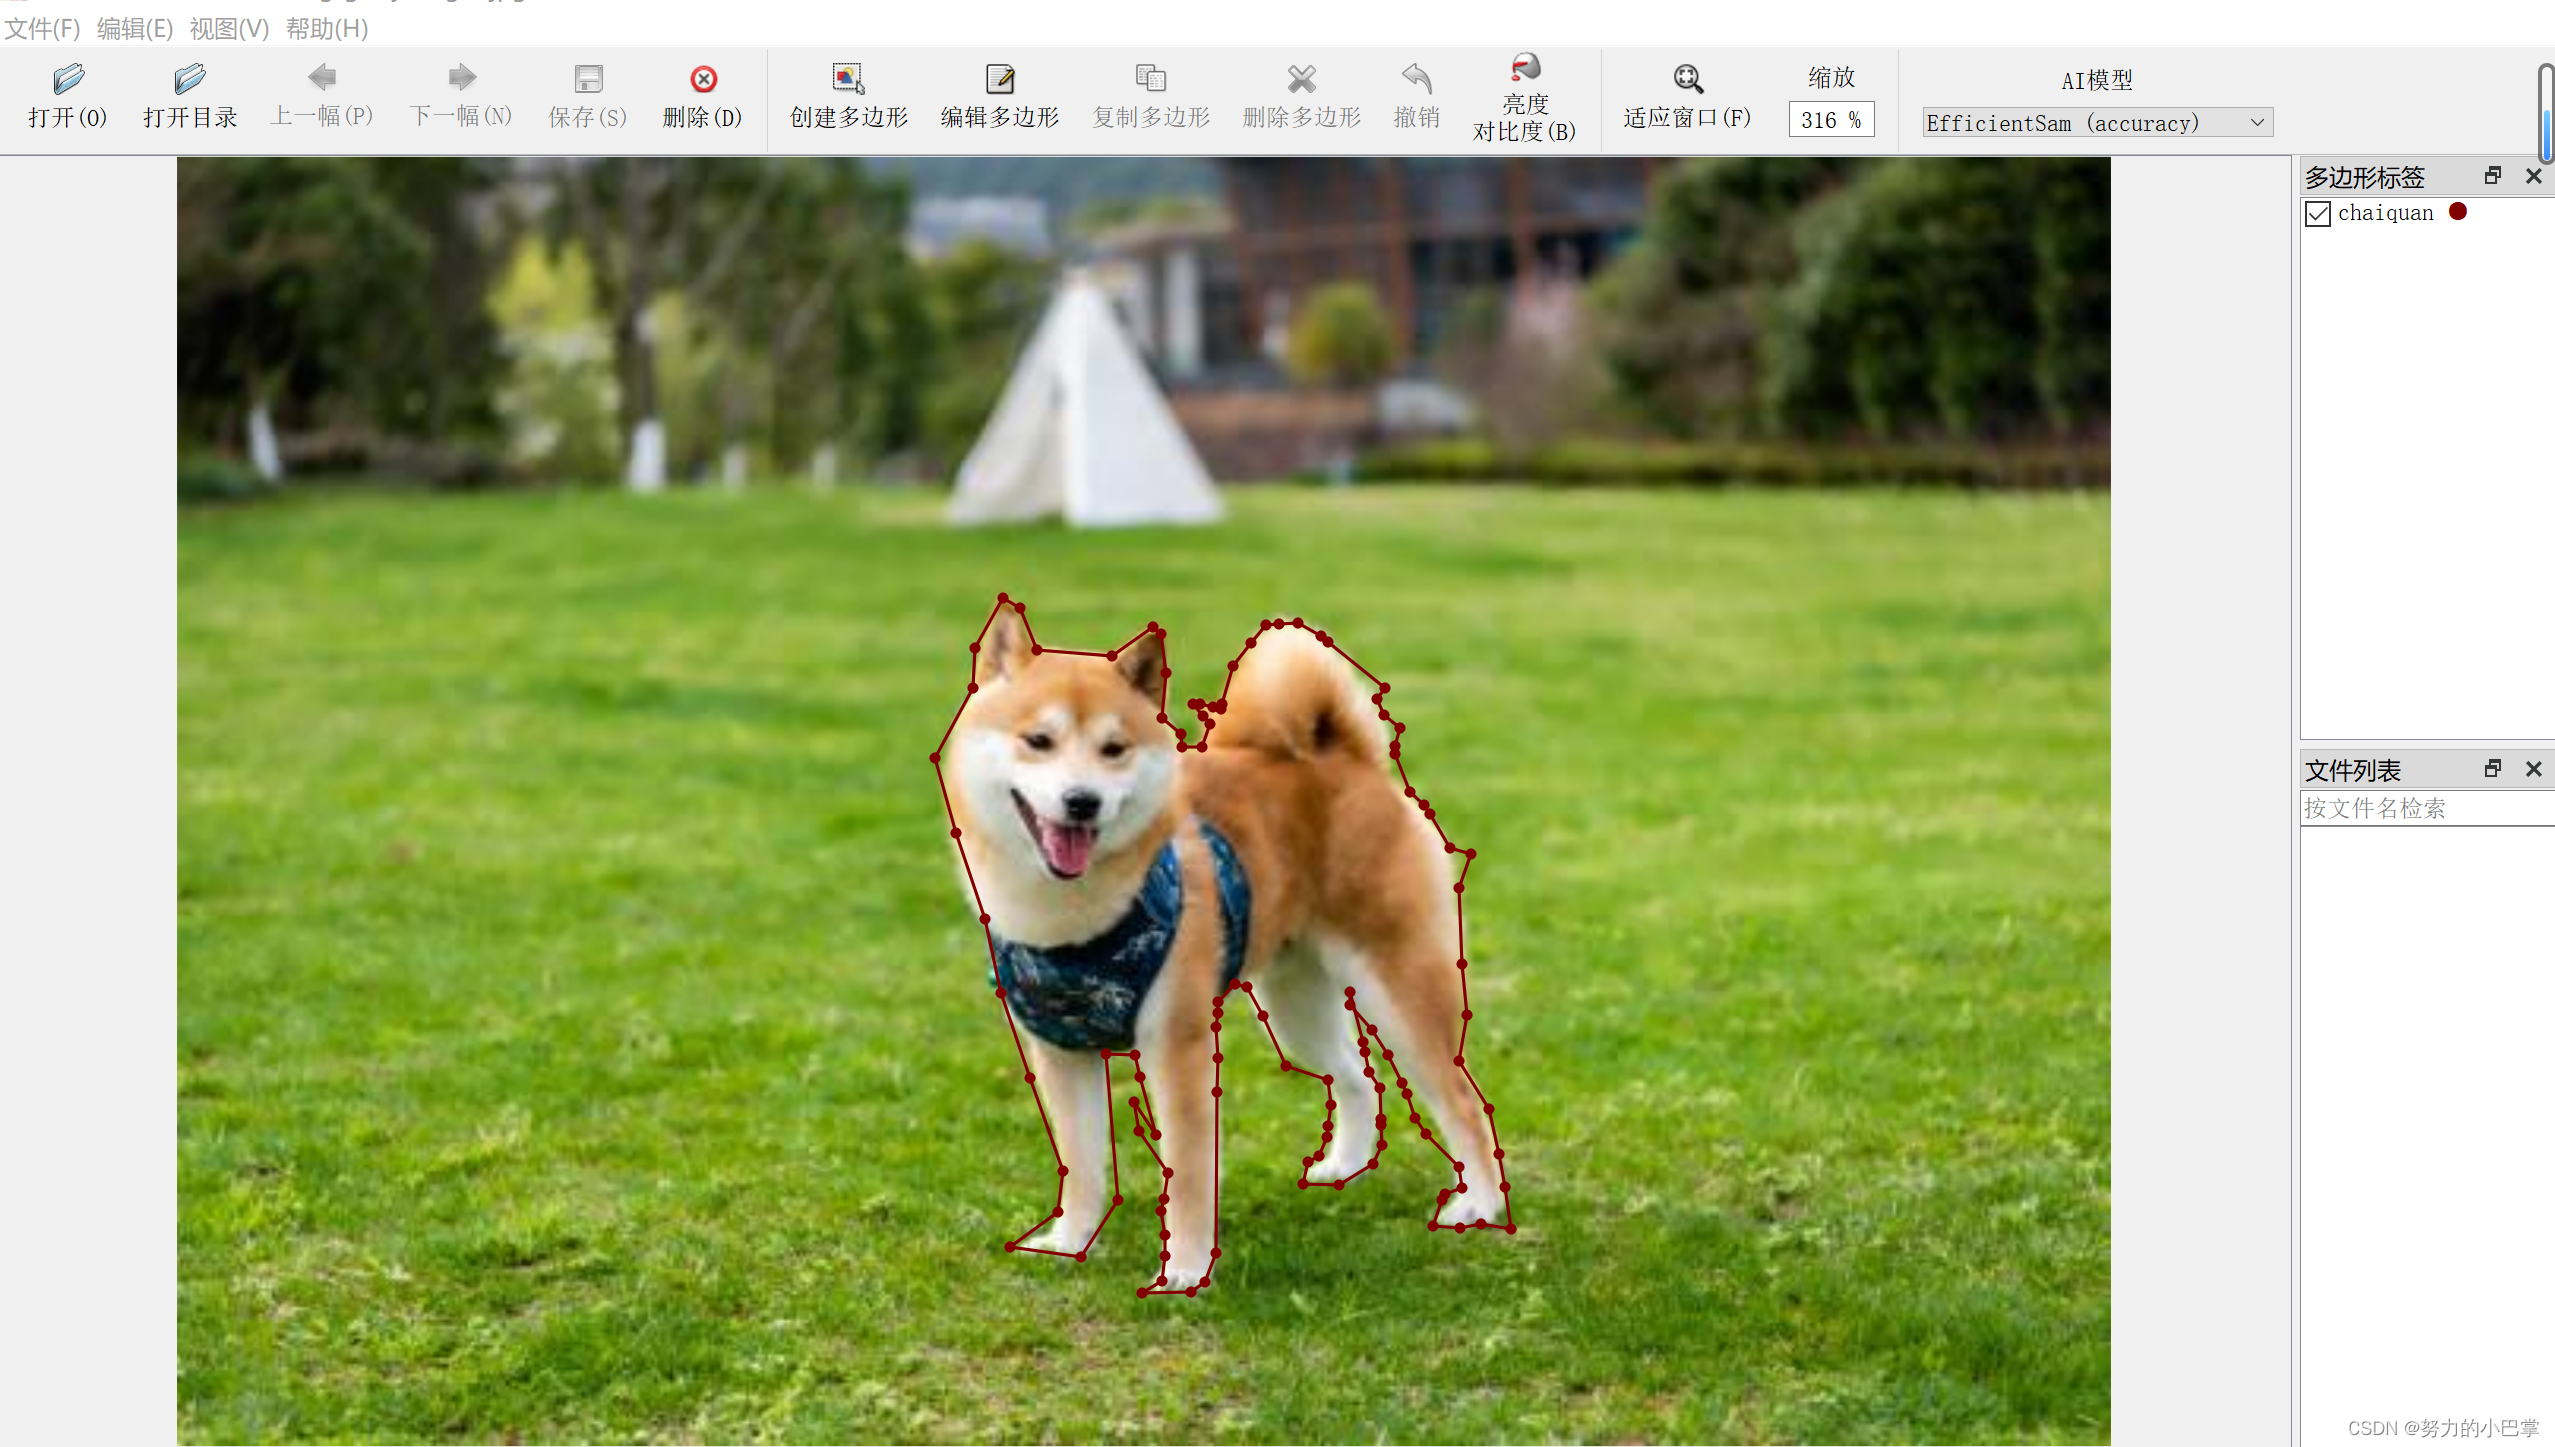Viewport: 2555px width, 1447px height.
Task: Select the Edit Polygon tool (编辑多边形)
Action: tap(999, 80)
